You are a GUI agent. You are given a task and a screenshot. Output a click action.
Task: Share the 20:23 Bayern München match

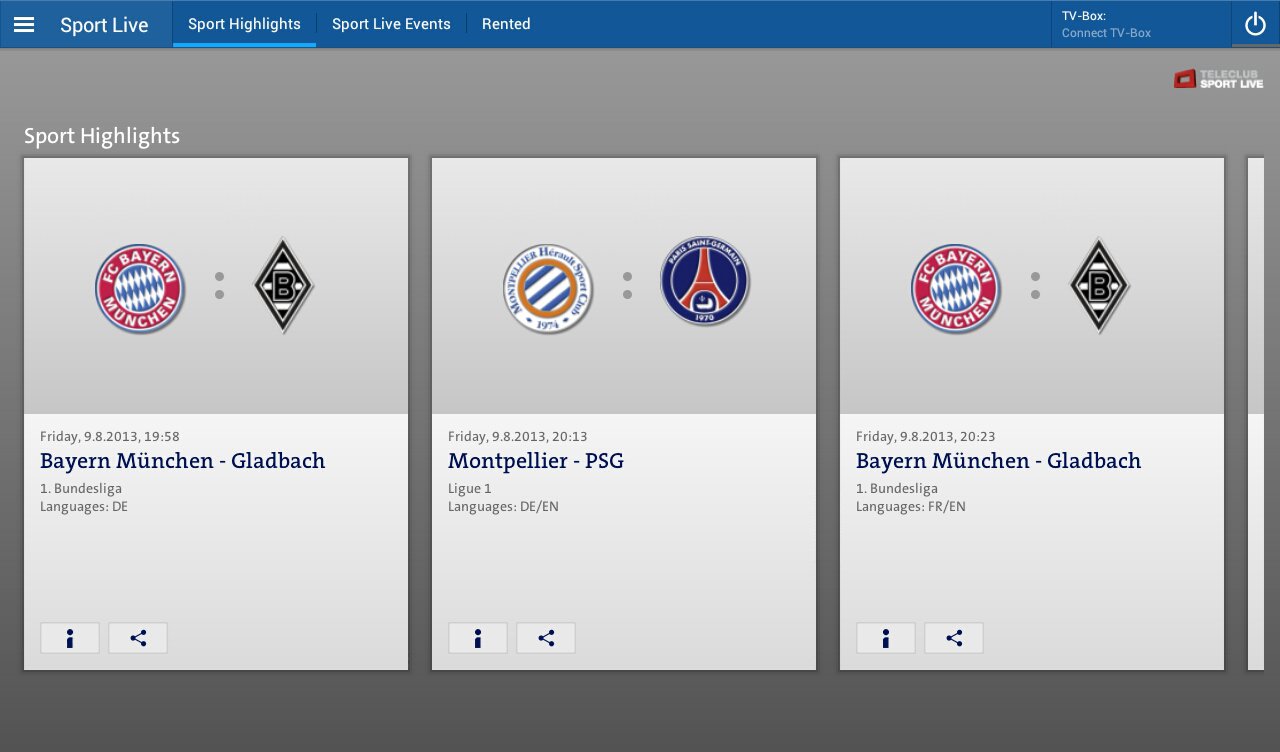click(x=954, y=638)
